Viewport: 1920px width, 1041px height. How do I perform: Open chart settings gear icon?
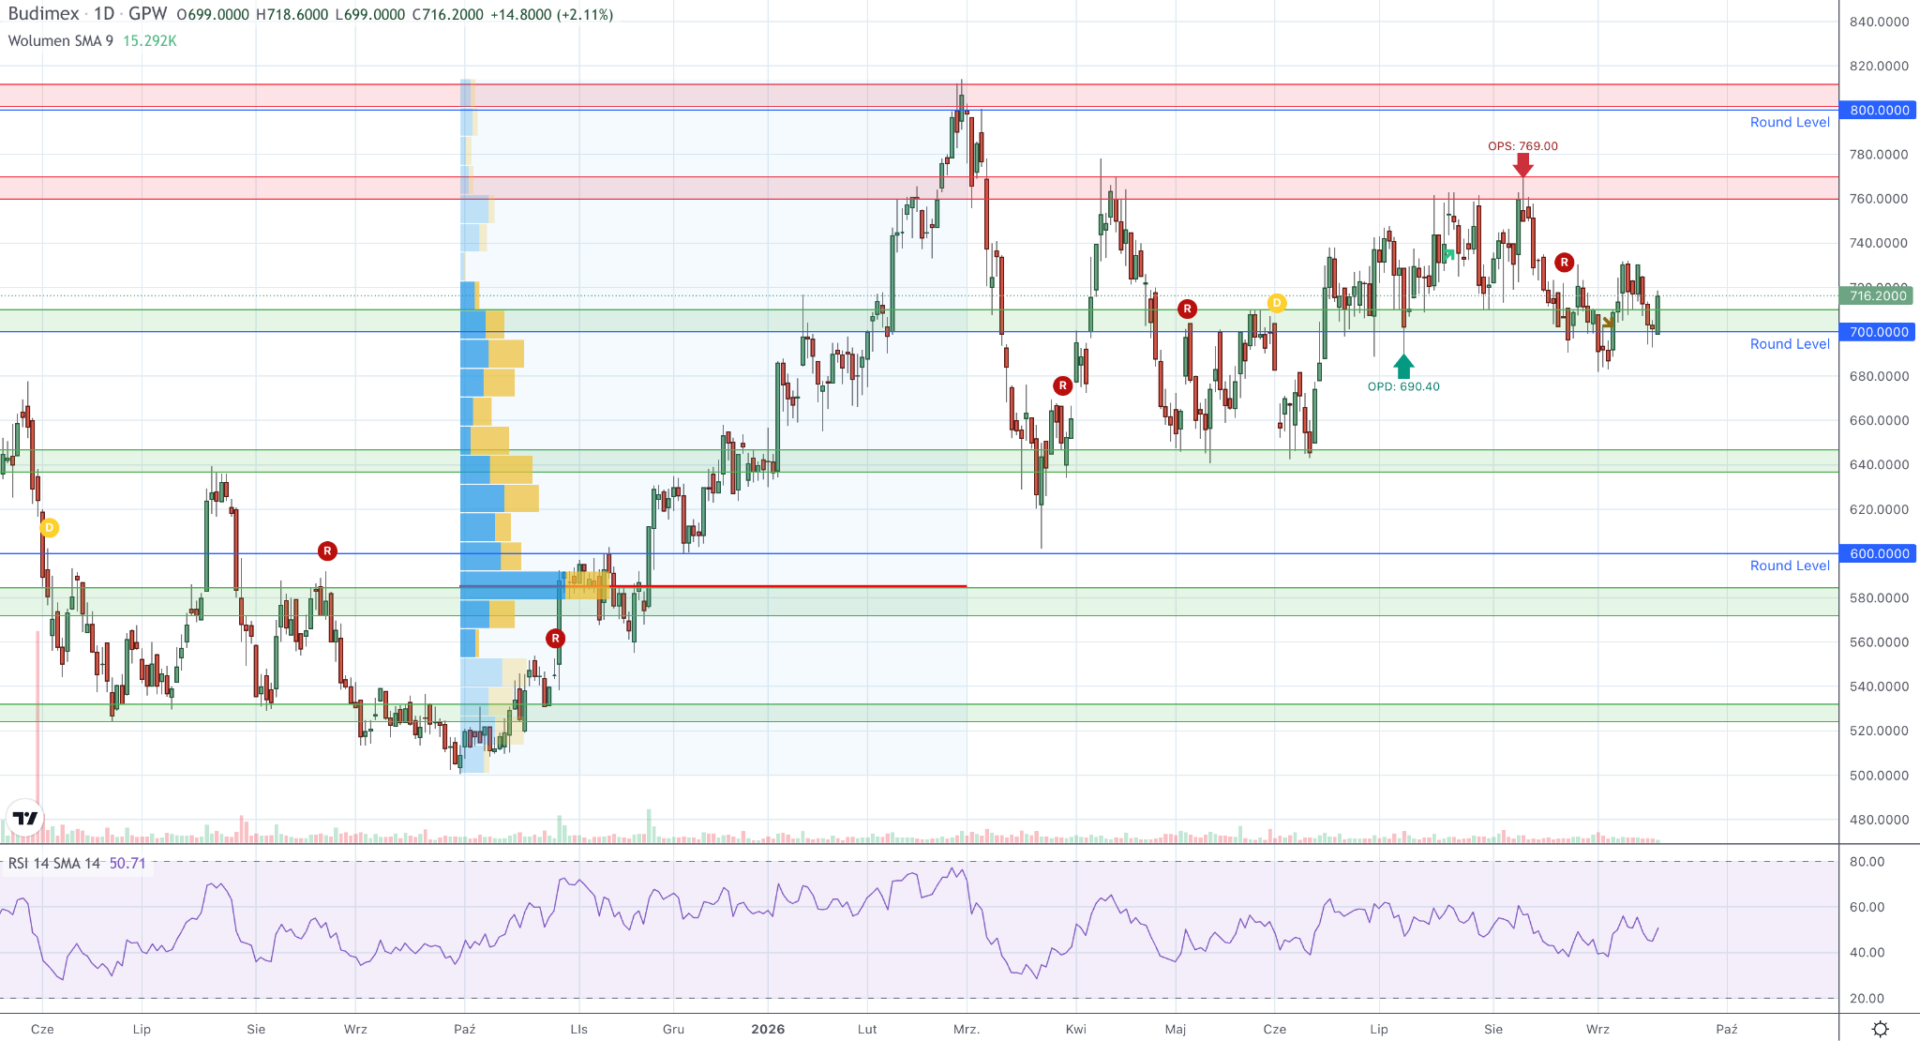1880,1029
